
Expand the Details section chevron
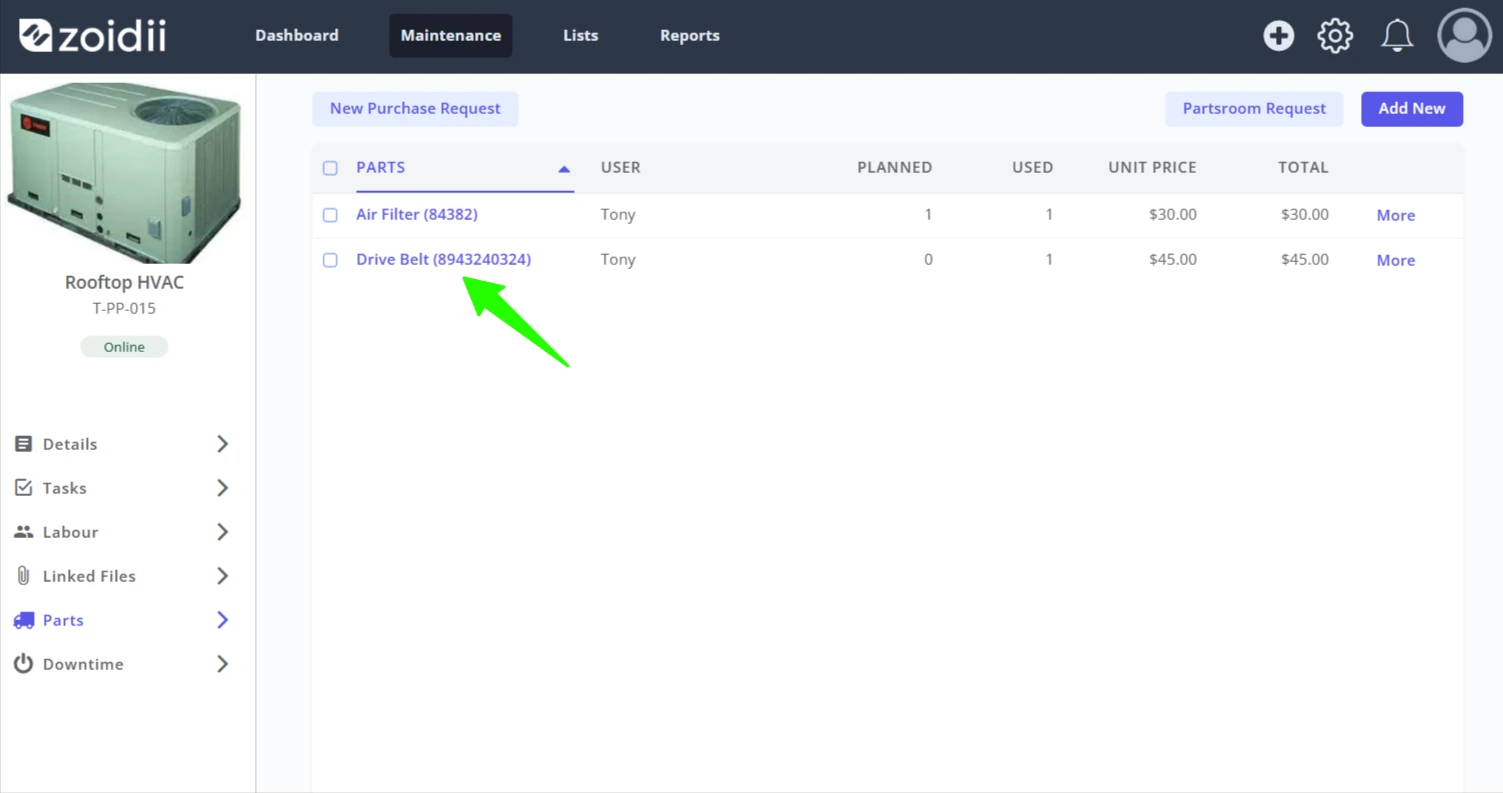(223, 444)
